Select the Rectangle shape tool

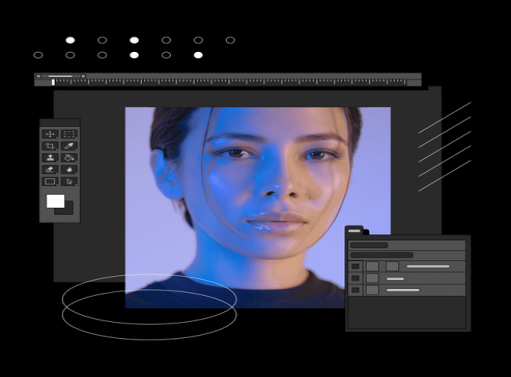point(50,182)
